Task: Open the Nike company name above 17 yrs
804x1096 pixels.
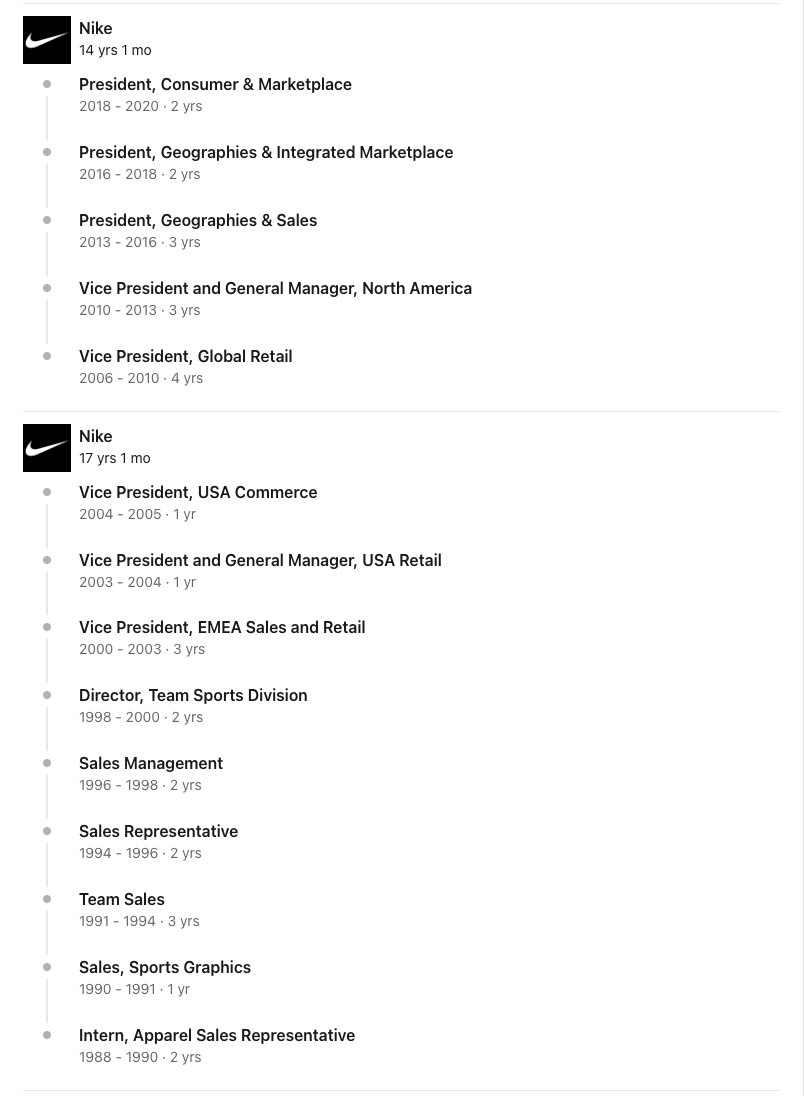Action: click(x=96, y=437)
